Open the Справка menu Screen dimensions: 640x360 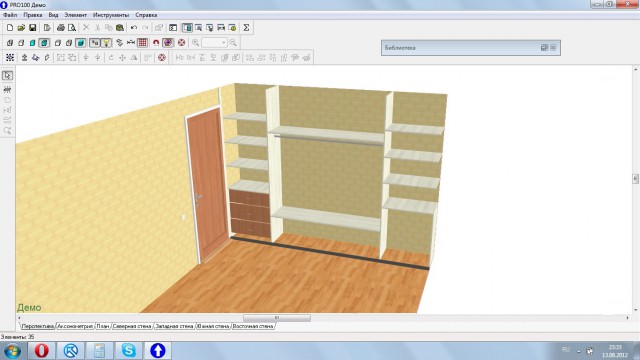point(146,15)
